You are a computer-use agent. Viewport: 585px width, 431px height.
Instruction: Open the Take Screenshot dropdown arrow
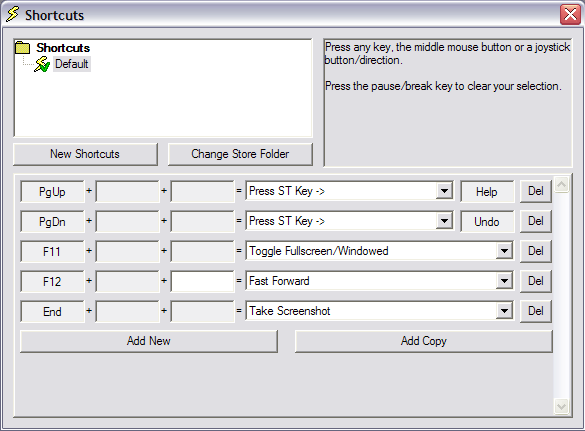point(504,311)
